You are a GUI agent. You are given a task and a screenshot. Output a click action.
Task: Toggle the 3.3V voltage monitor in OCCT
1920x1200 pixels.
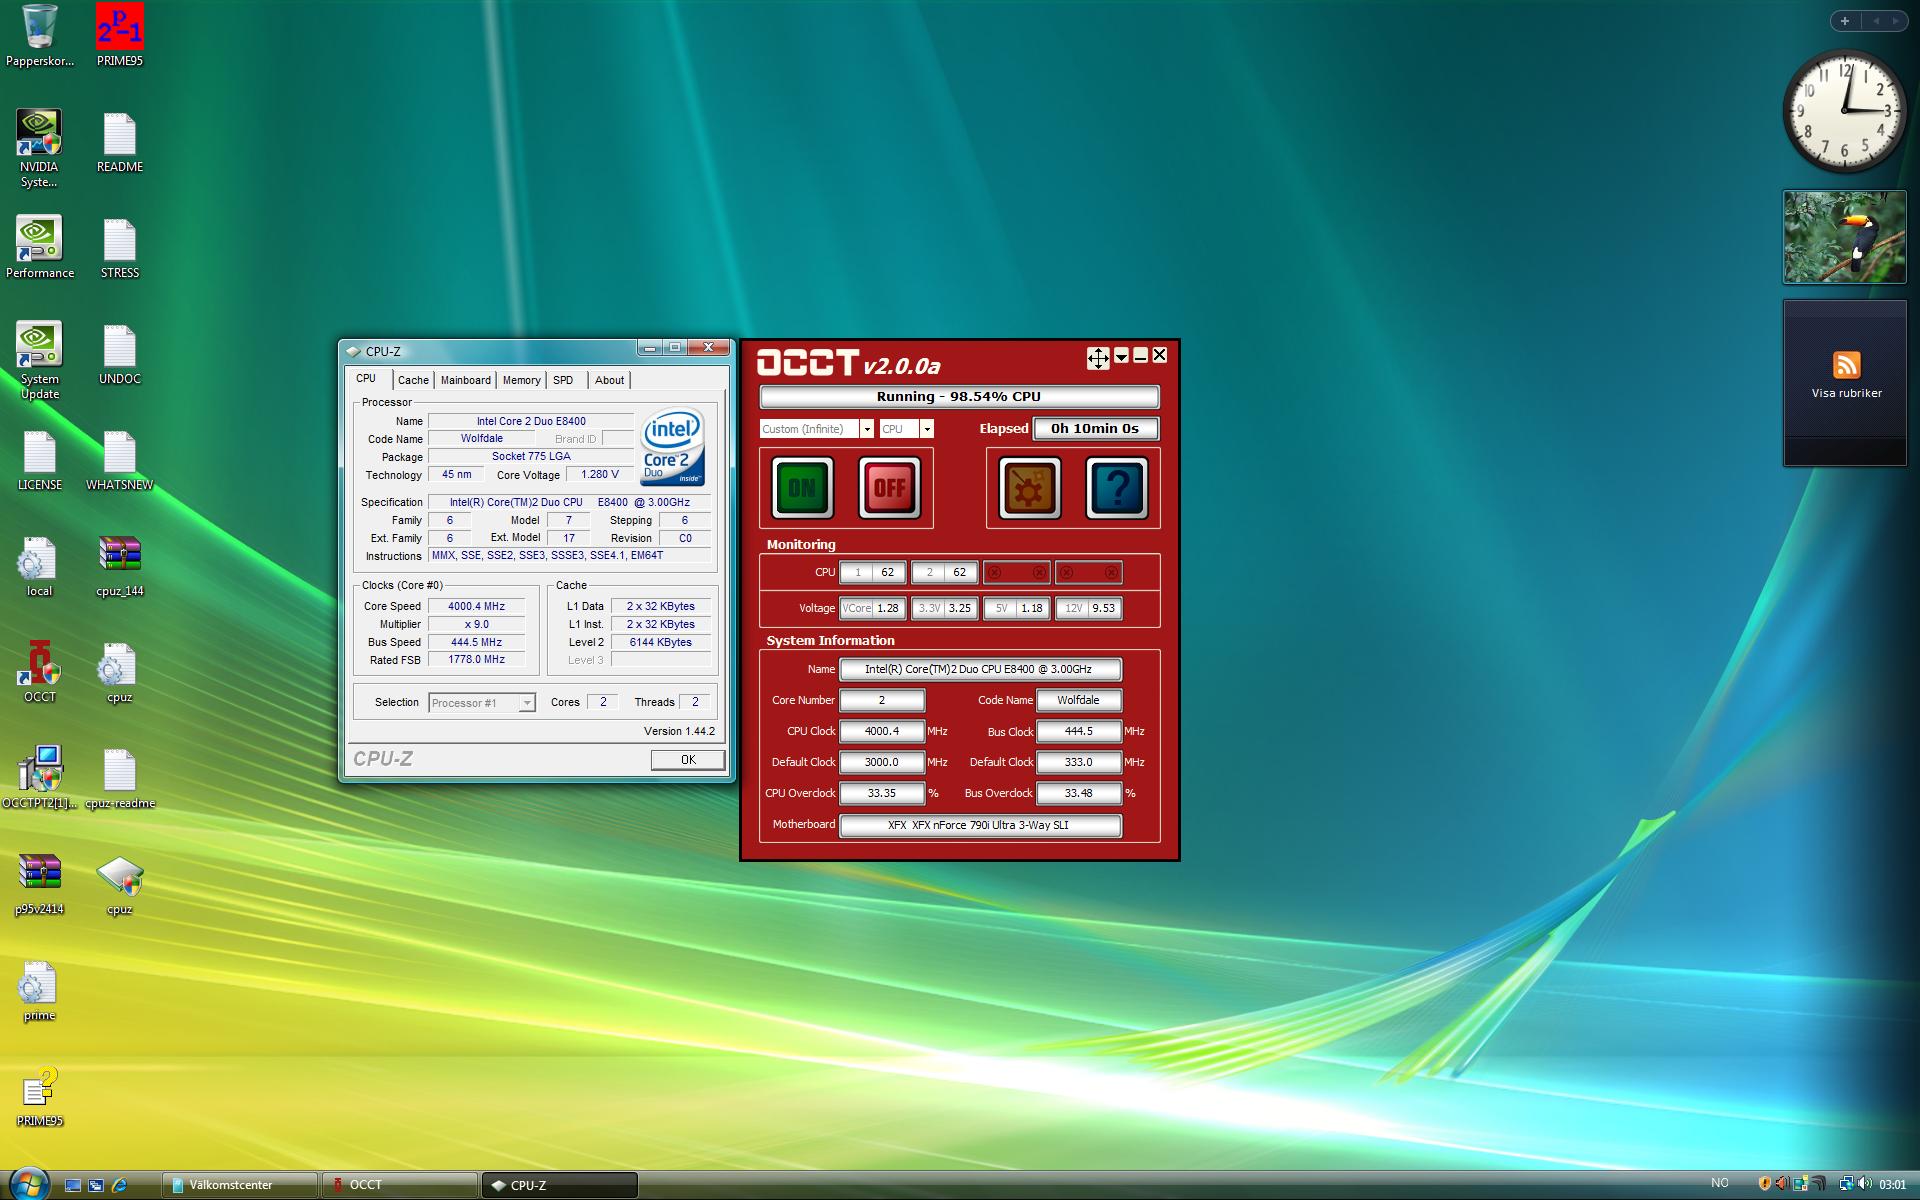click(944, 608)
